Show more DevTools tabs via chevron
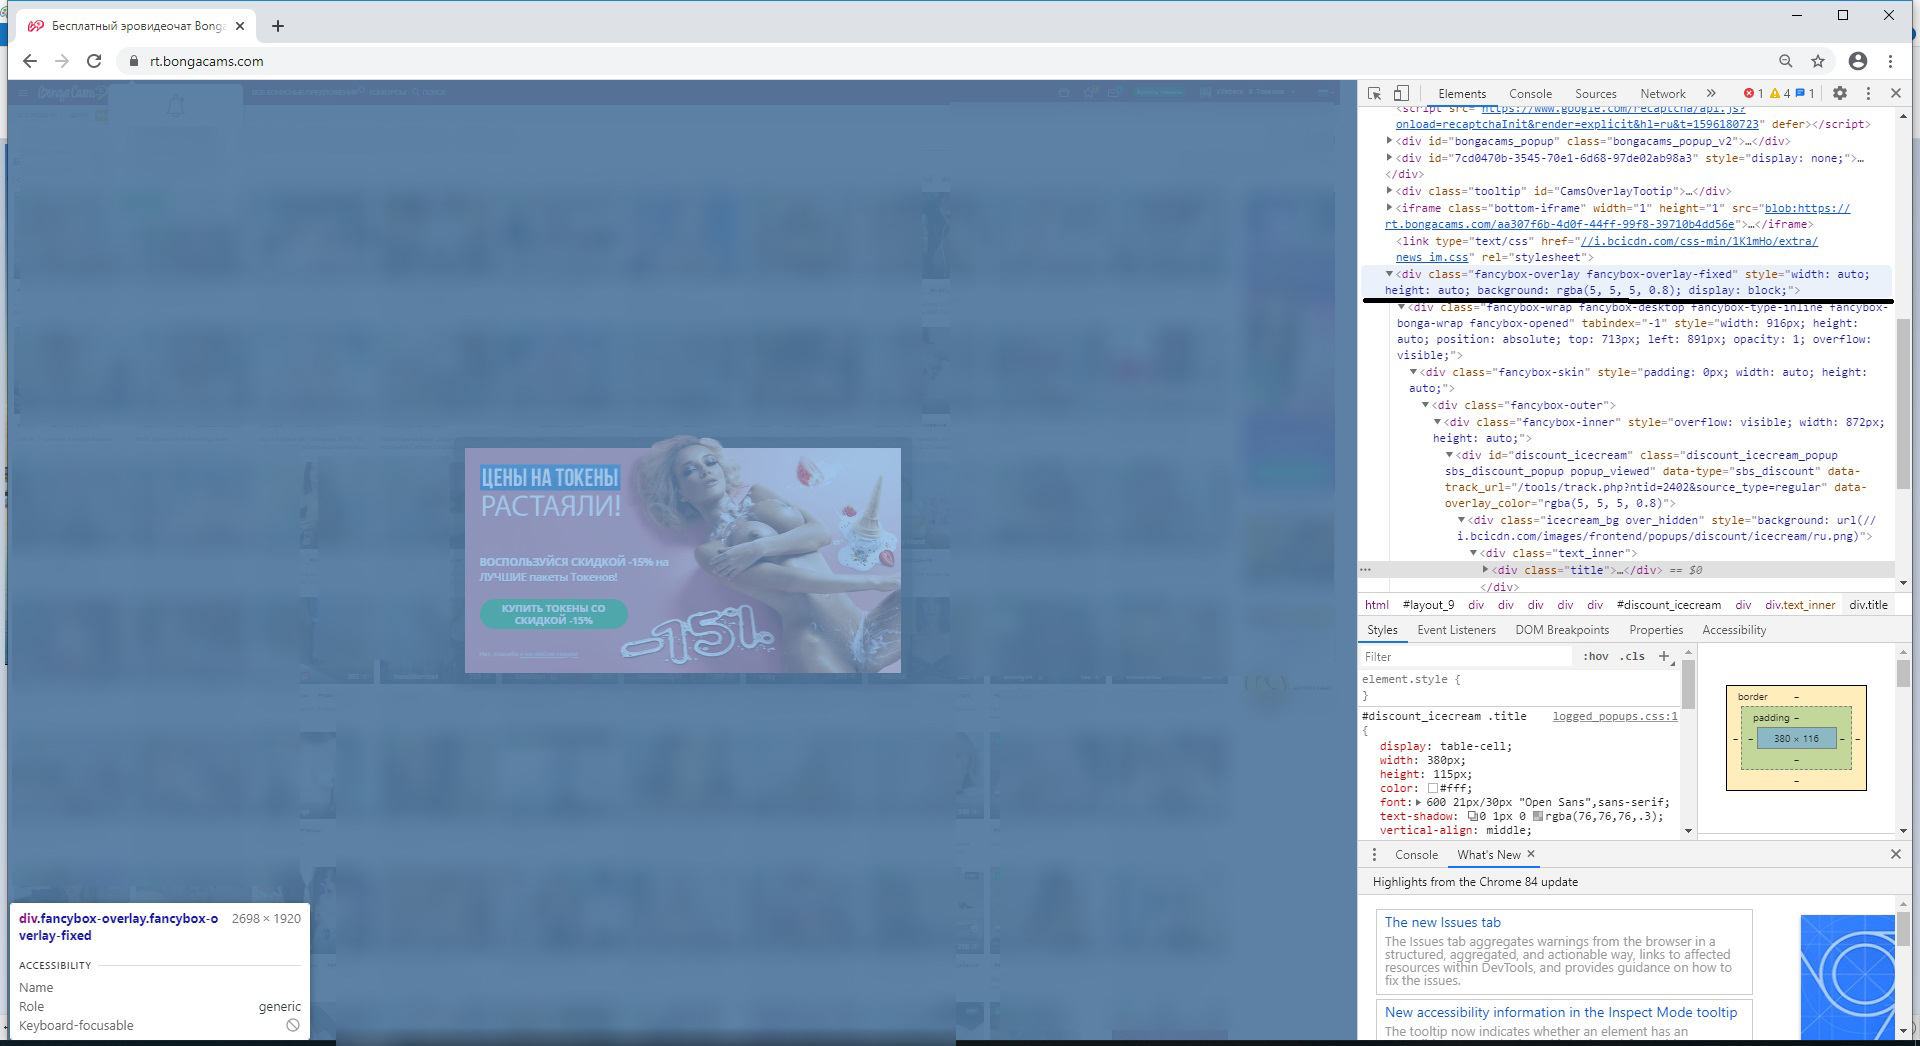 point(1711,93)
